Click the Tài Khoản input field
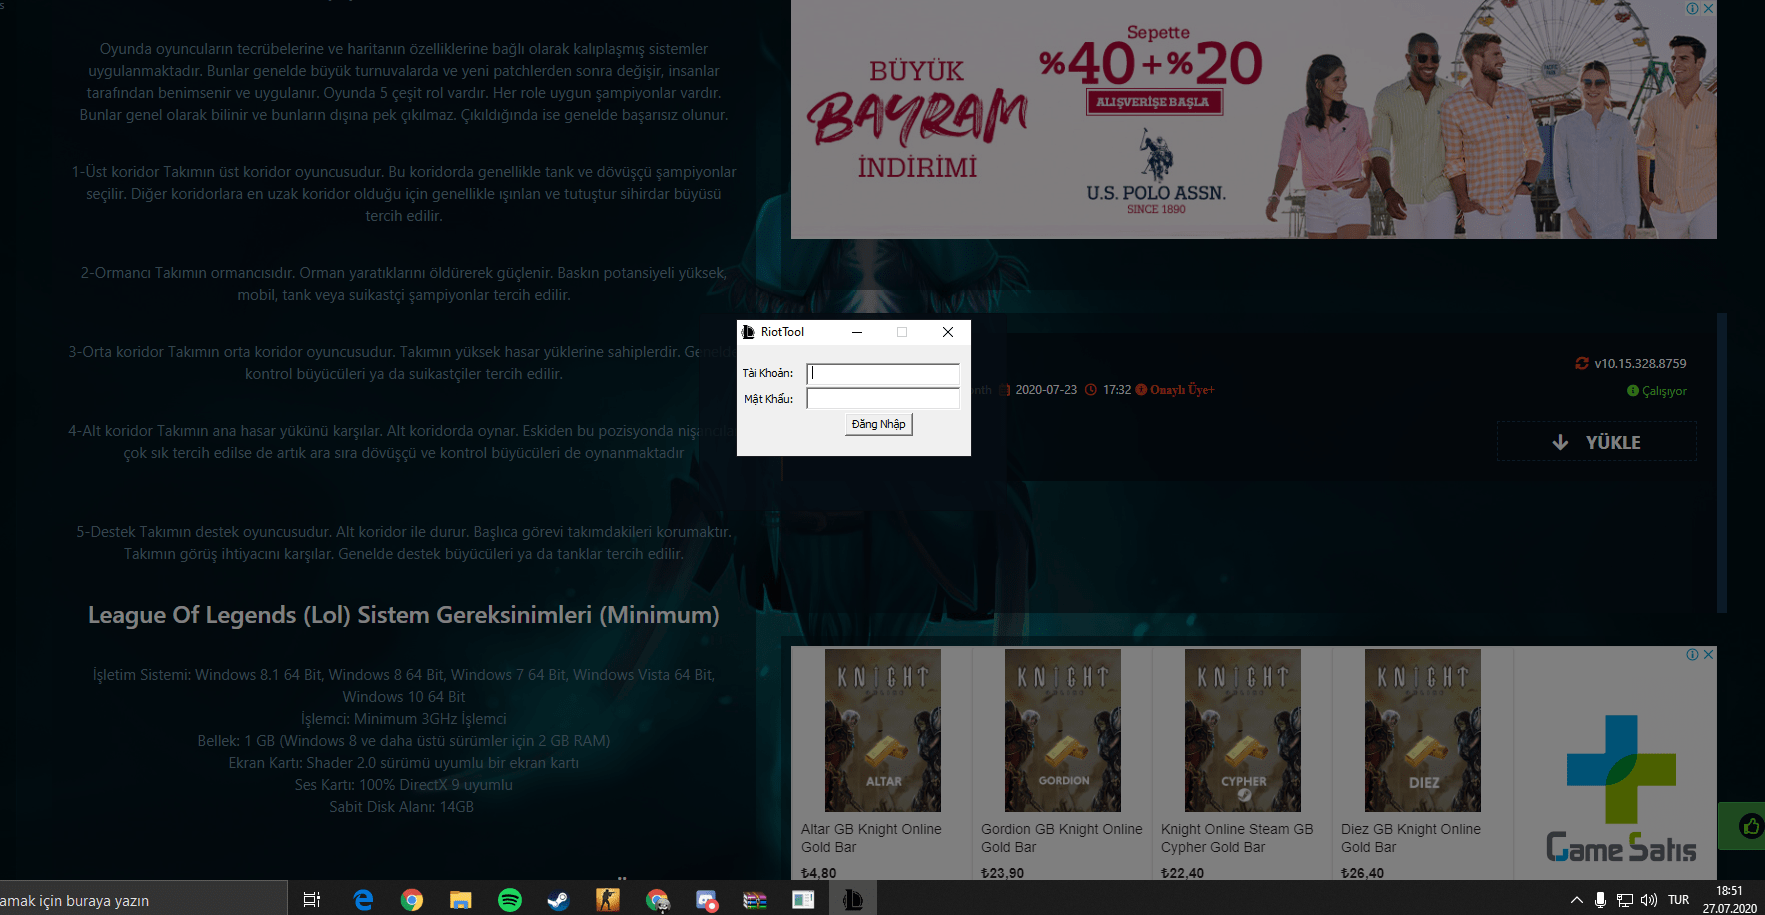Image resolution: width=1765 pixels, height=915 pixels. pos(883,373)
